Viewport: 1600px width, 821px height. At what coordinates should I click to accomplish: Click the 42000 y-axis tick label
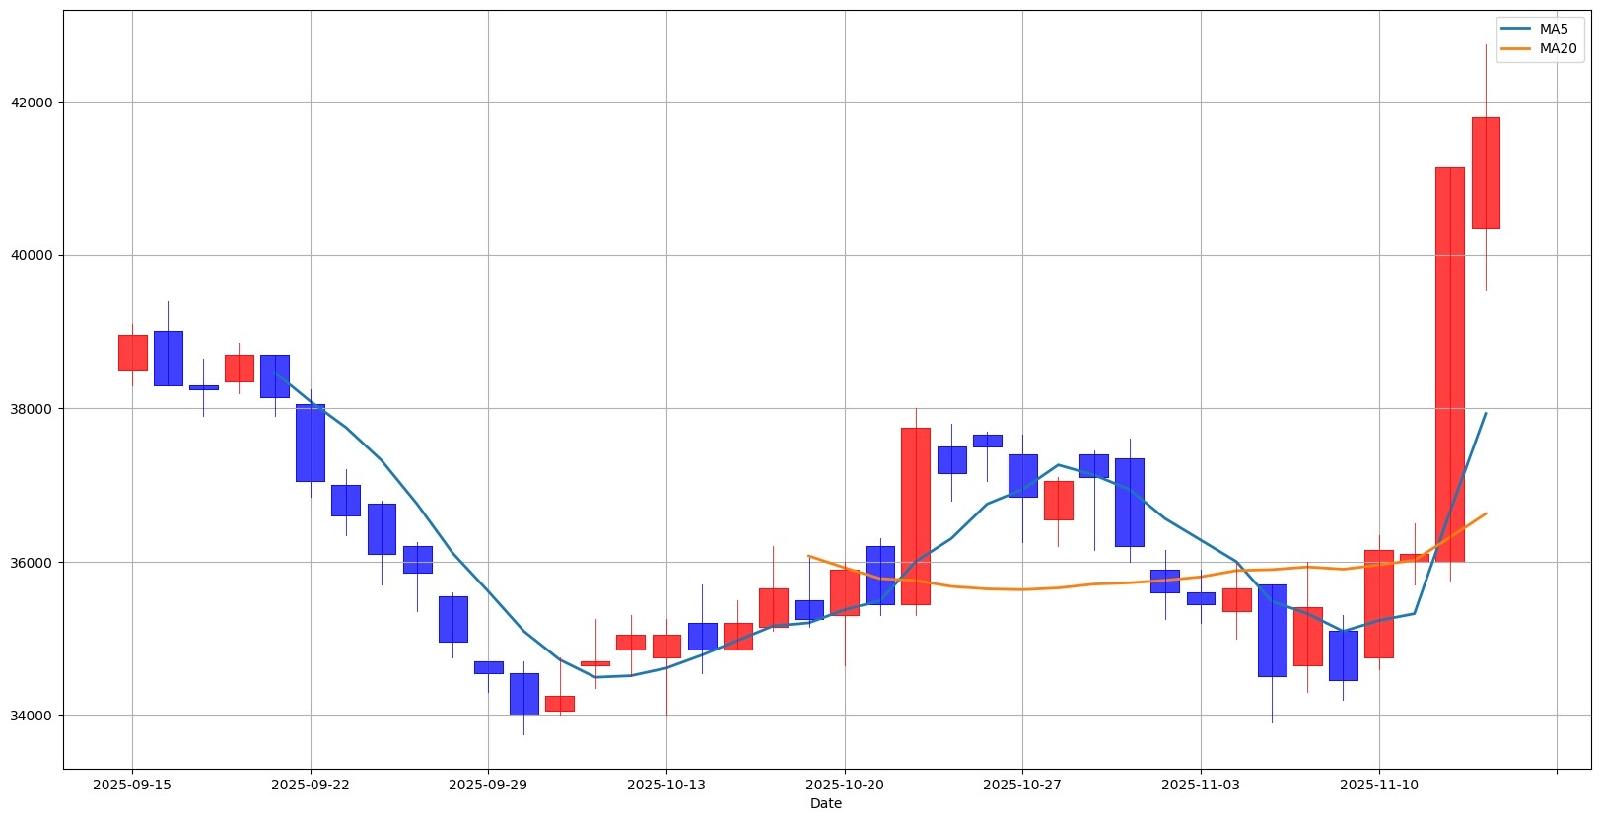[x=33, y=102]
